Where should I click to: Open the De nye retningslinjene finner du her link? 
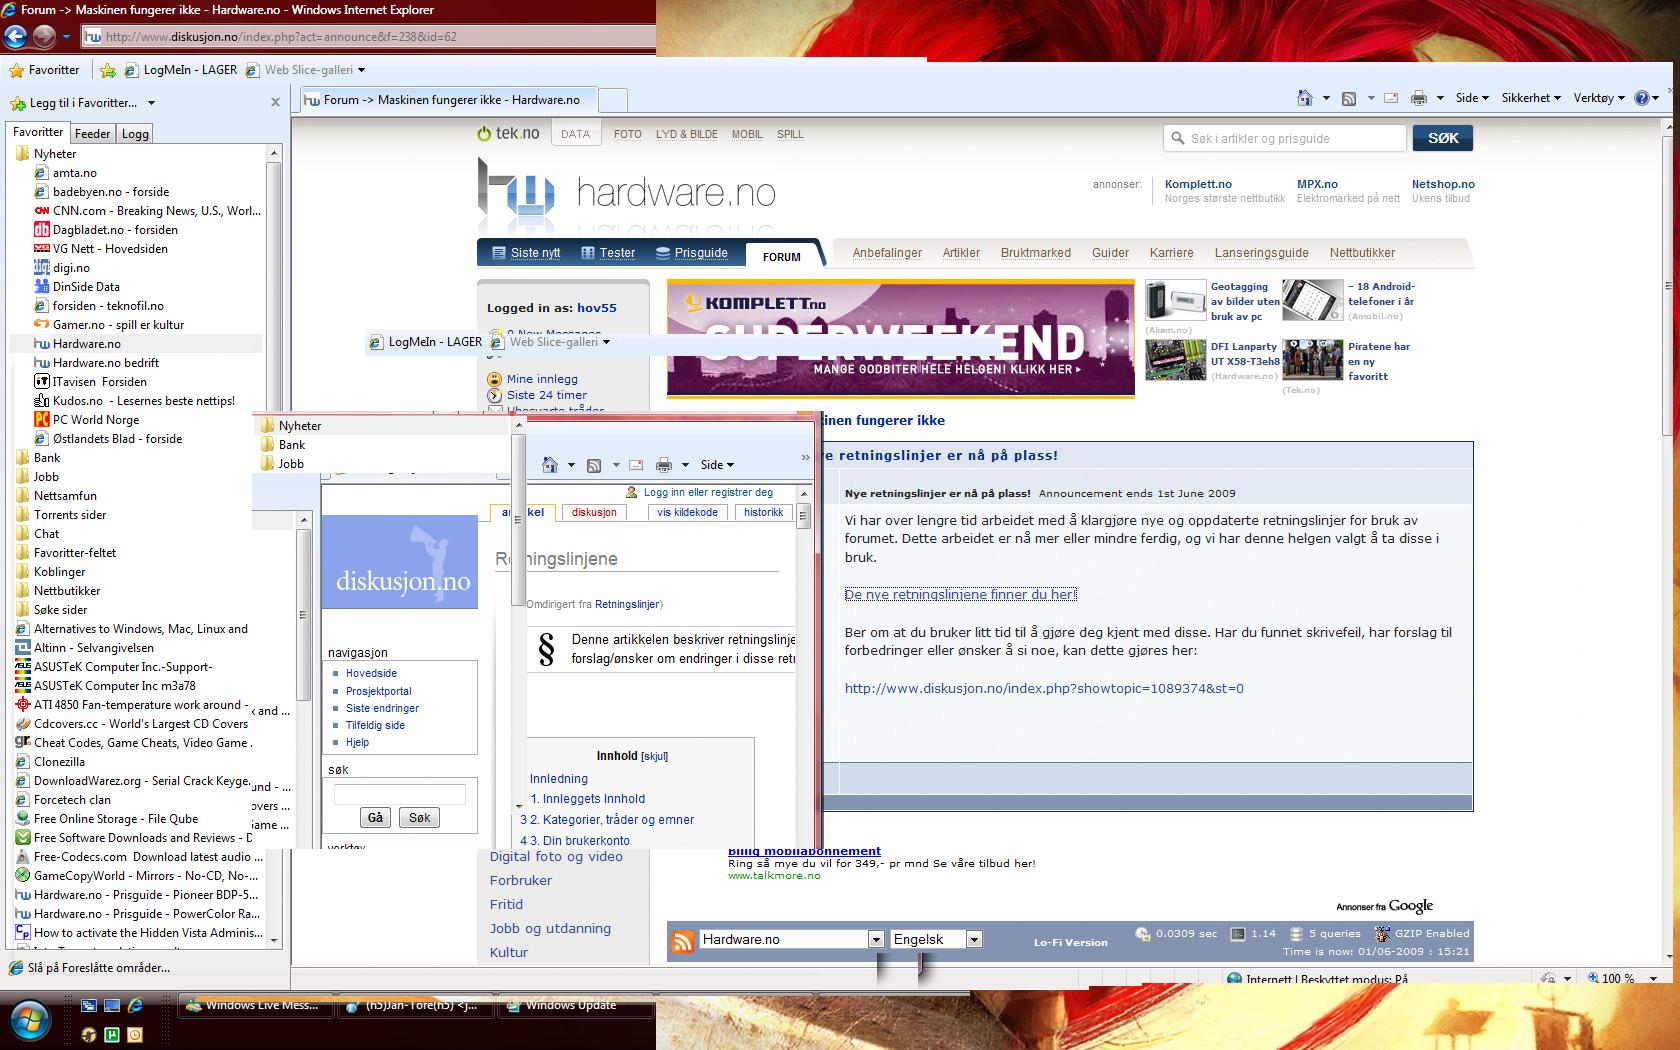click(x=960, y=594)
